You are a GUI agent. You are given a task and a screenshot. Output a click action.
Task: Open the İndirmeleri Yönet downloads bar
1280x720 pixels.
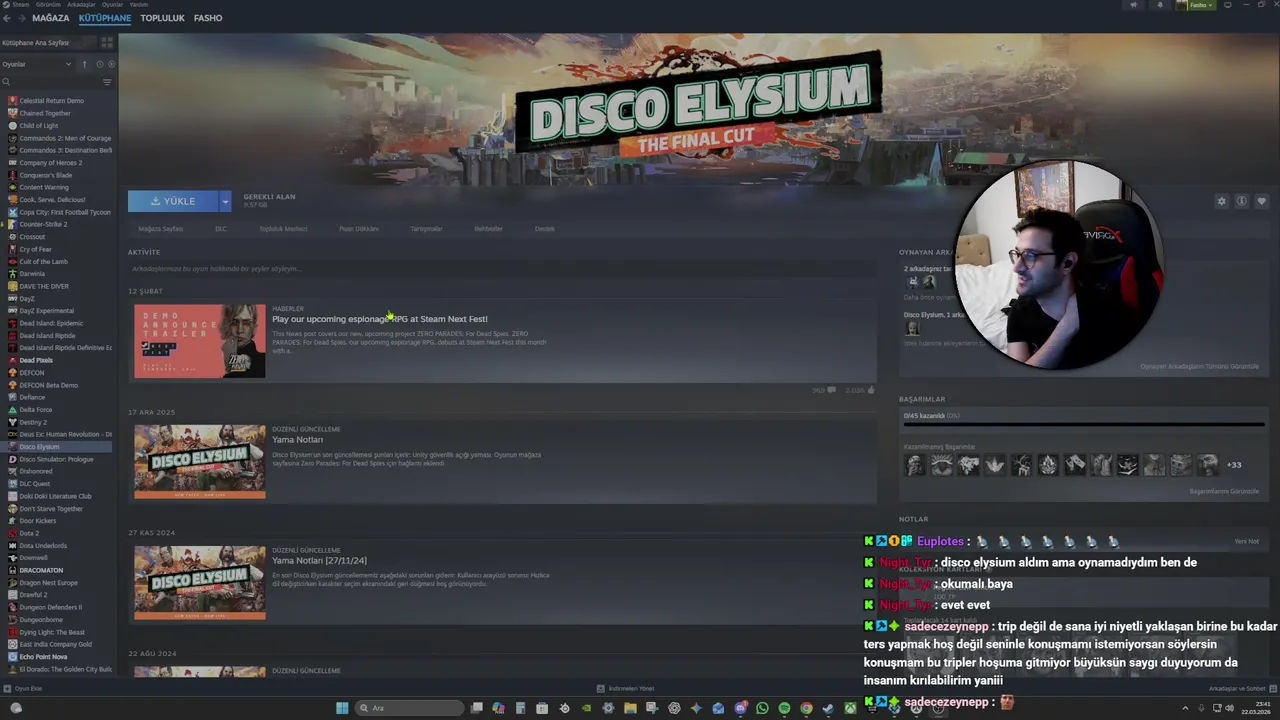(625, 688)
